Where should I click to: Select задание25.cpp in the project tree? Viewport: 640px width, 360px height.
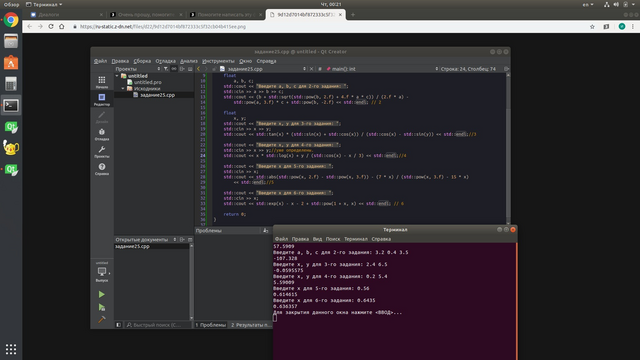(x=157, y=95)
